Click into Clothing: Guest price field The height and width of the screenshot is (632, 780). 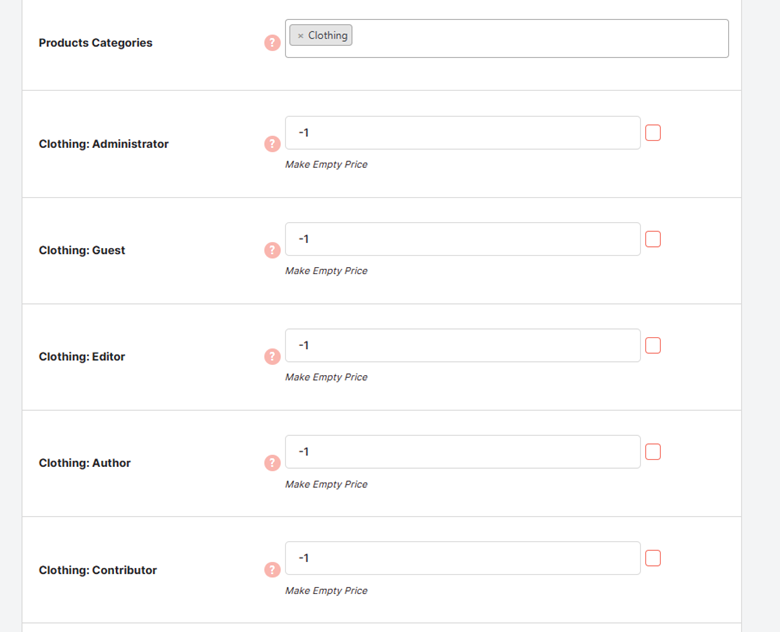tap(463, 239)
